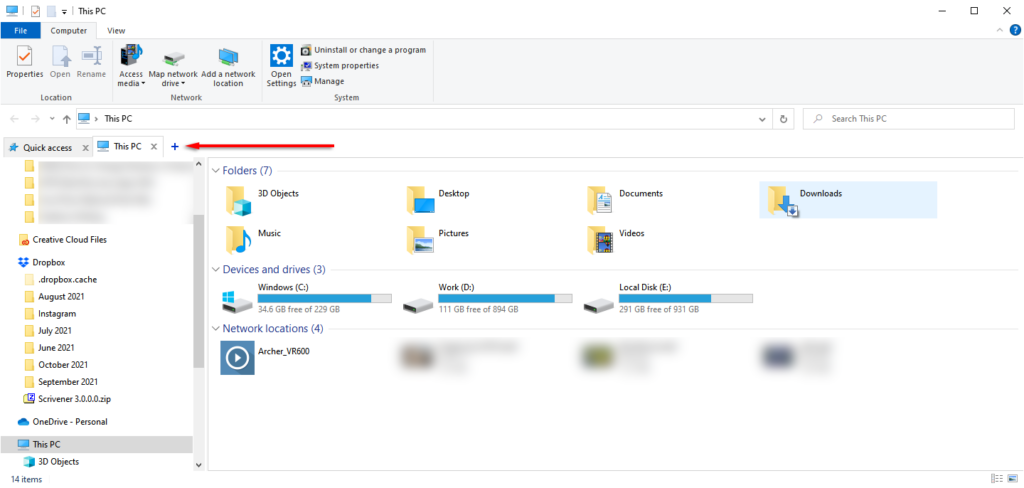The height and width of the screenshot is (488, 1024).
Task: Click Add a network location
Action: (x=228, y=65)
